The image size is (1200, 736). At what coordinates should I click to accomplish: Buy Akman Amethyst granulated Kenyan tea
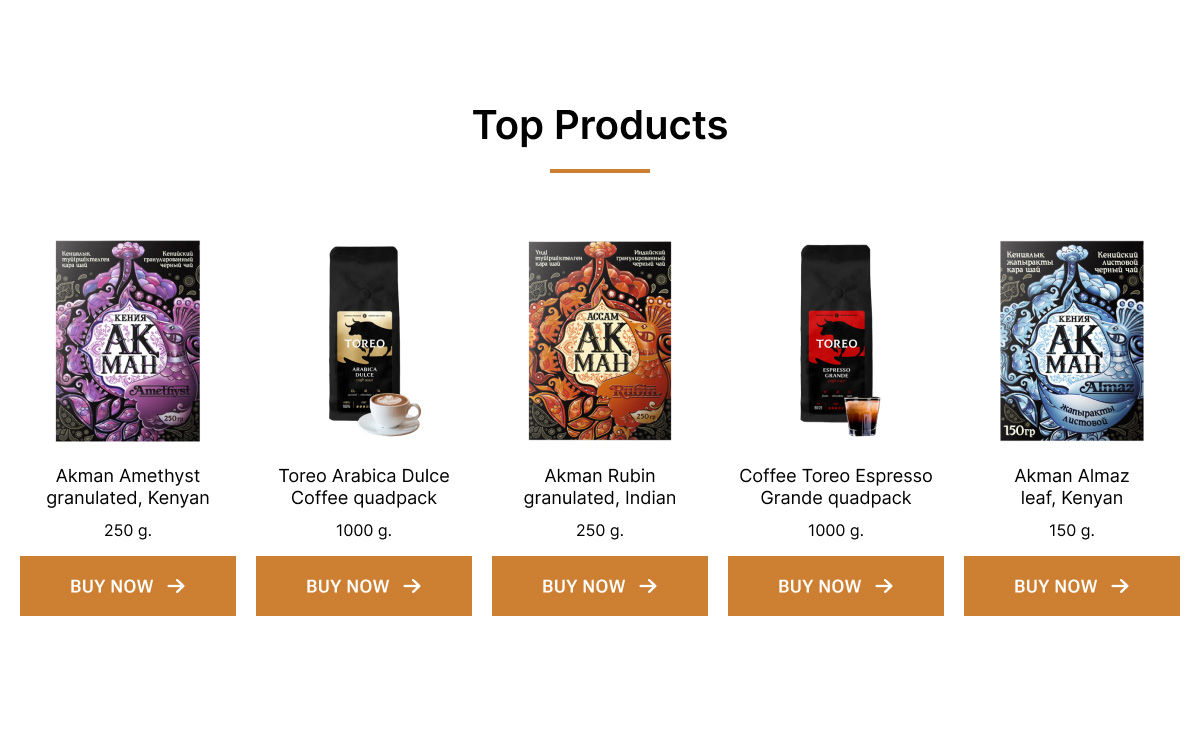point(128,586)
